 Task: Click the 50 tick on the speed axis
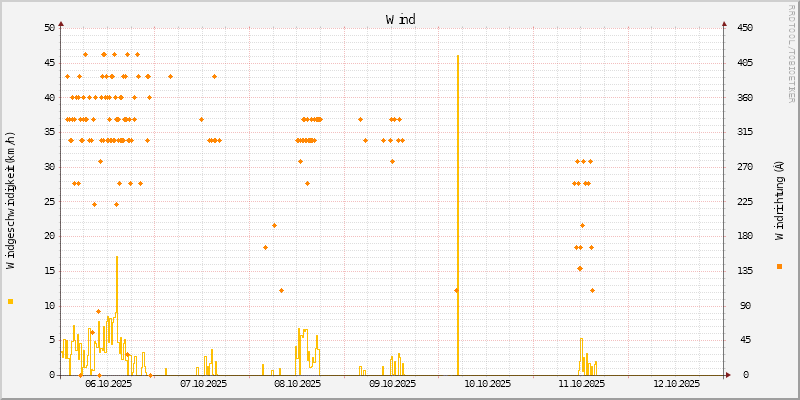pyautogui.click(x=50, y=27)
